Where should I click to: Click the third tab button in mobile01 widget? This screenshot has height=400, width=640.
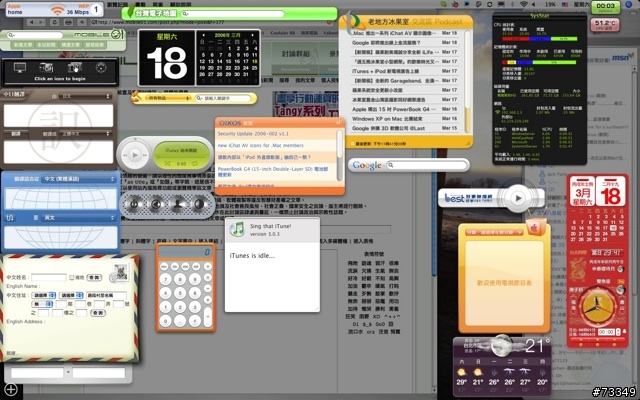pyautogui.click(x=70, y=44)
